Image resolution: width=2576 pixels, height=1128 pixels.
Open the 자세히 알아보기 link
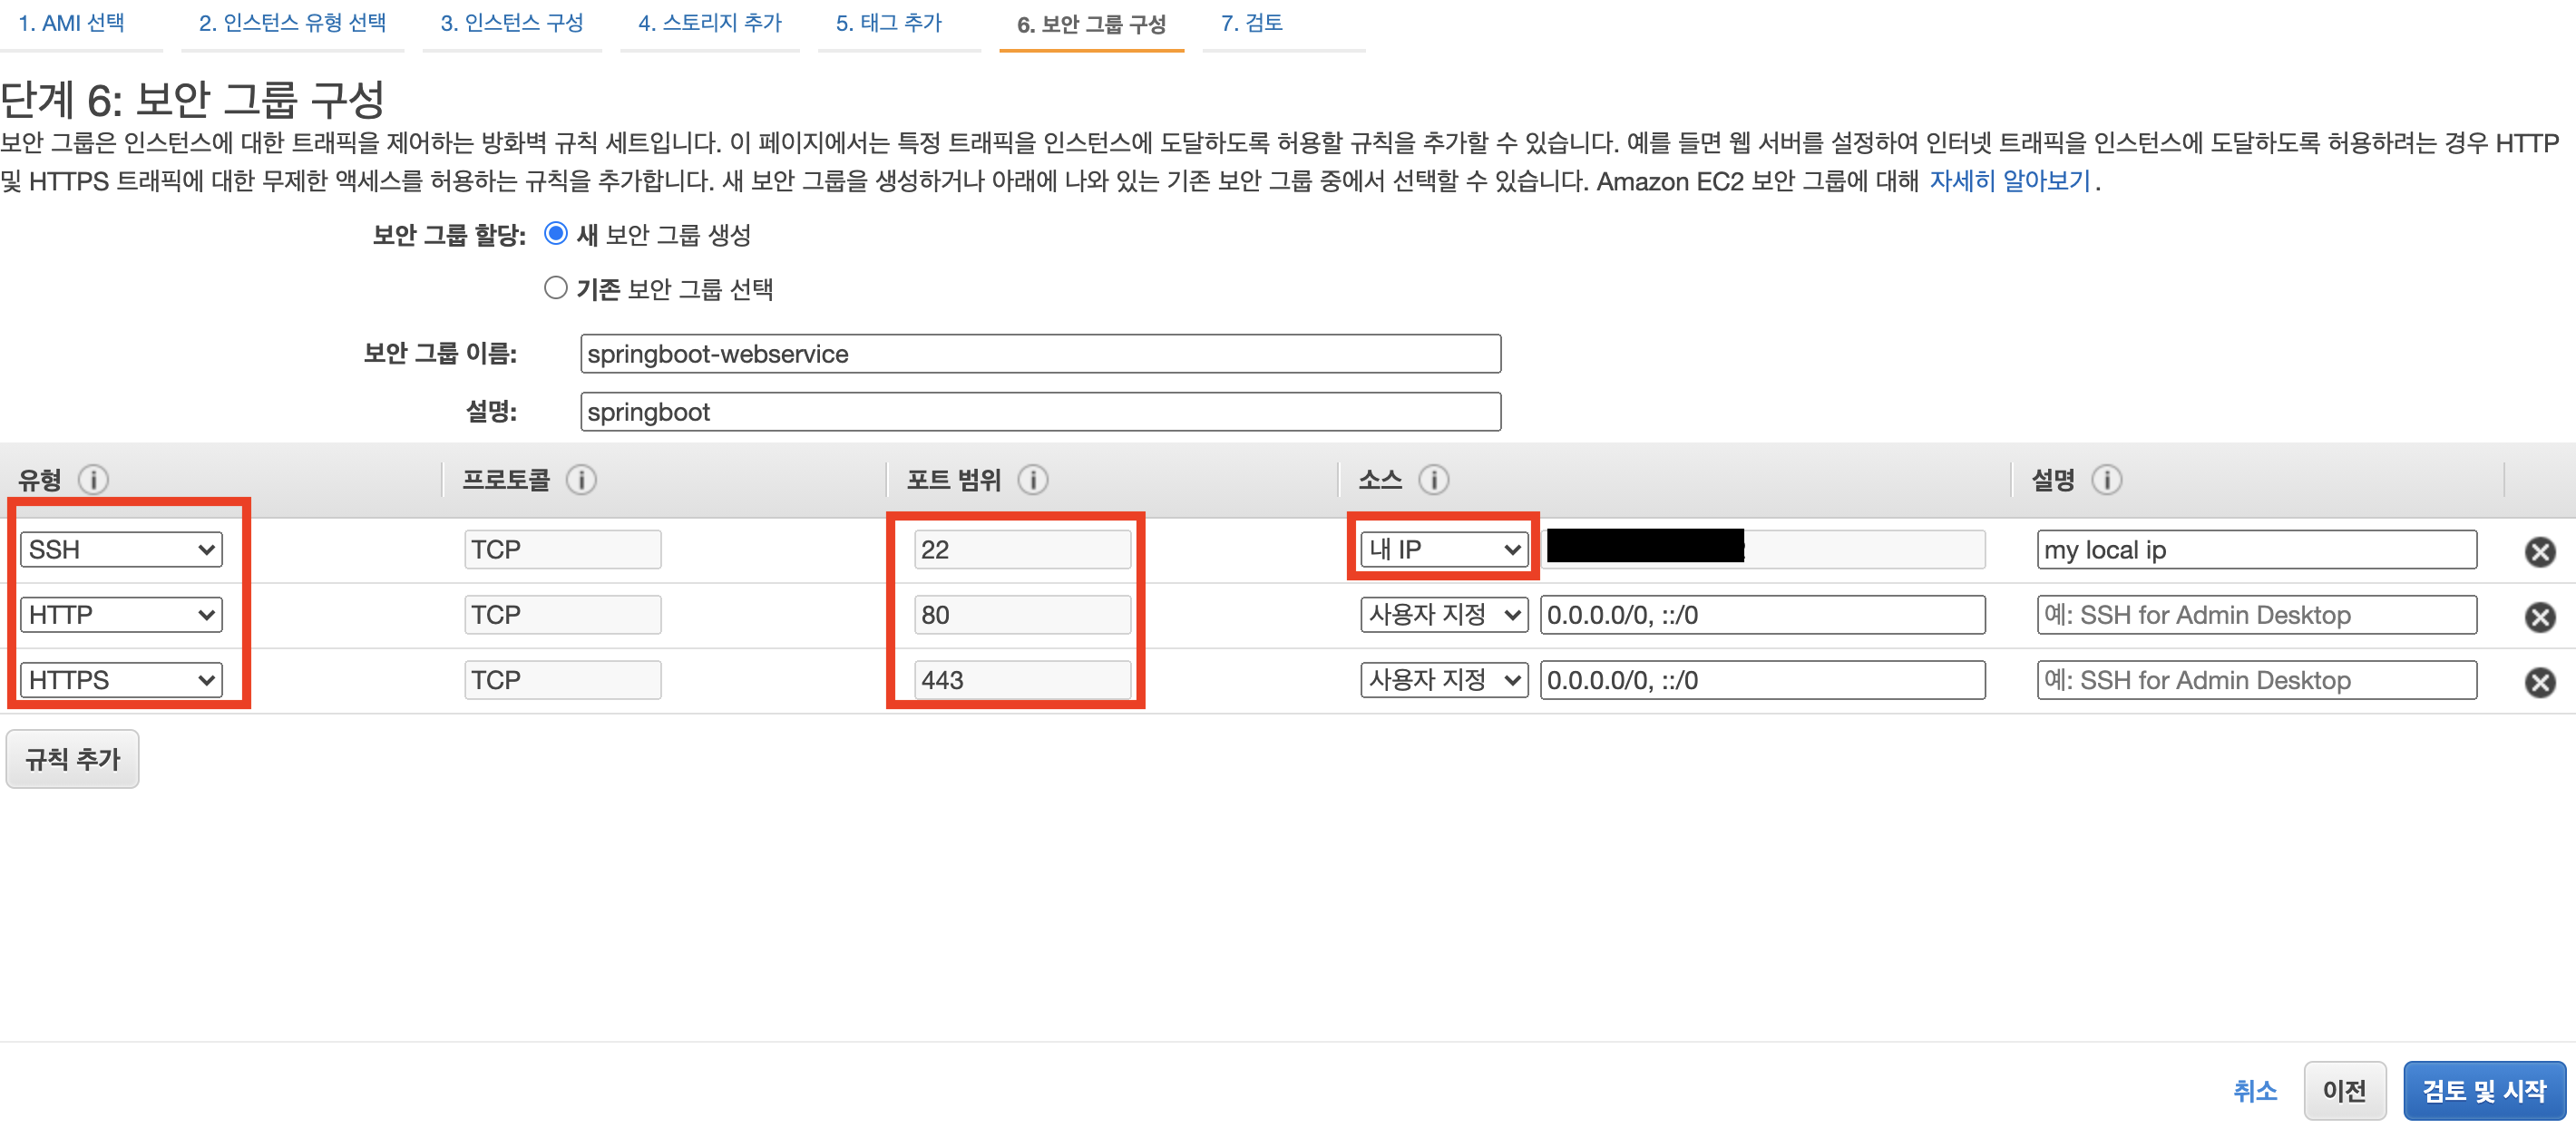coord(2009,181)
